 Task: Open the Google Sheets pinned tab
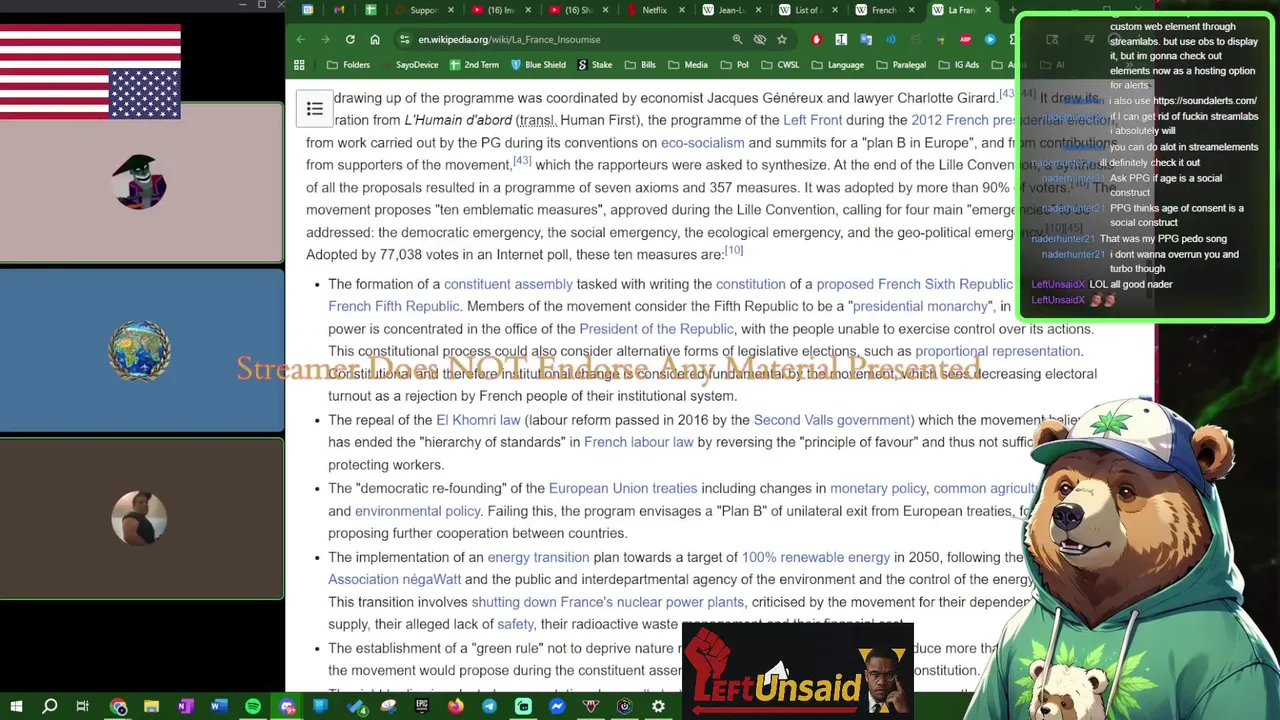click(371, 10)
